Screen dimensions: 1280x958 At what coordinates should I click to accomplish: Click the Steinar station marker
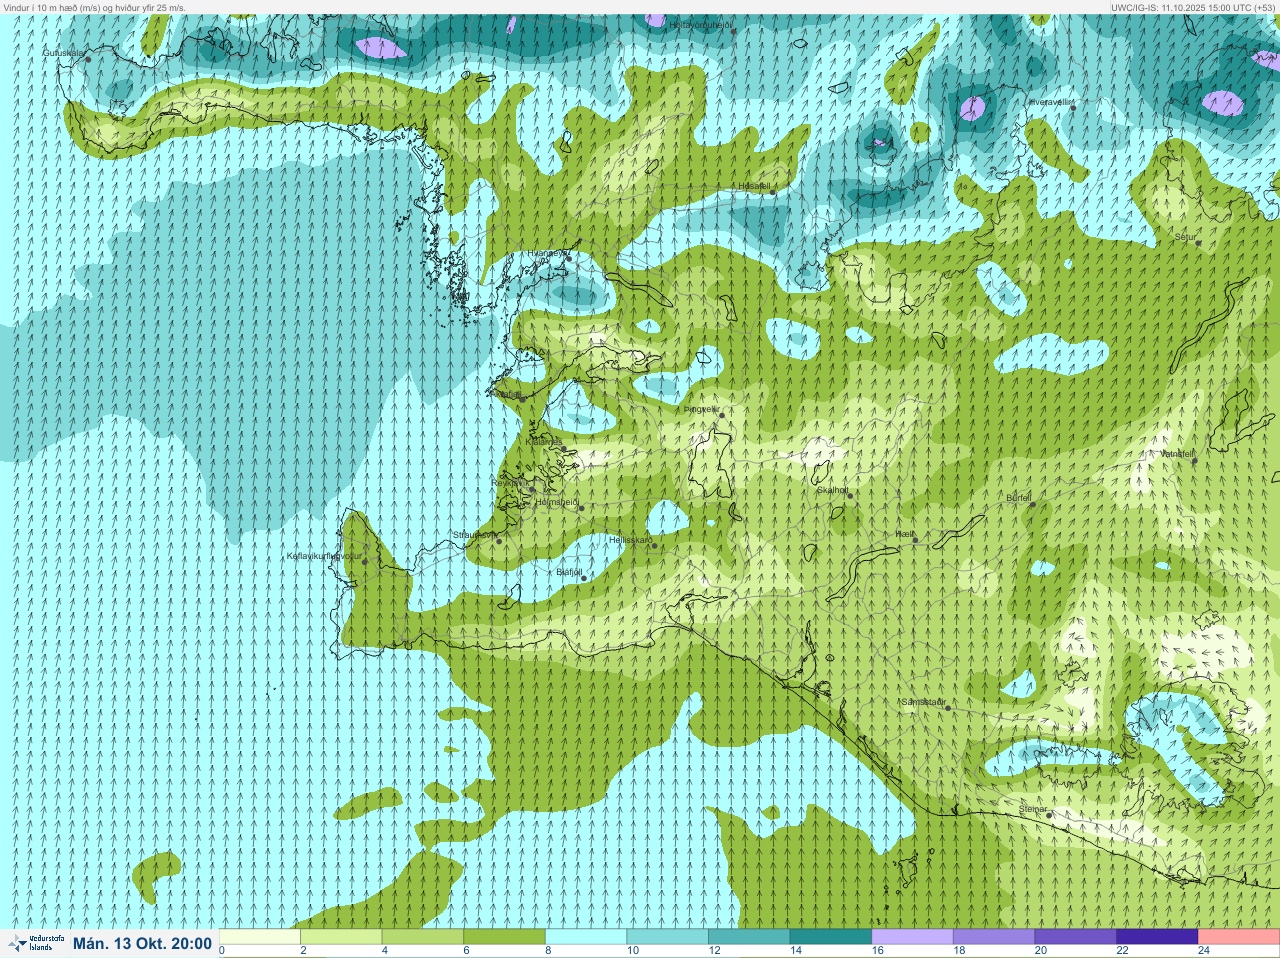(1049, 815)
